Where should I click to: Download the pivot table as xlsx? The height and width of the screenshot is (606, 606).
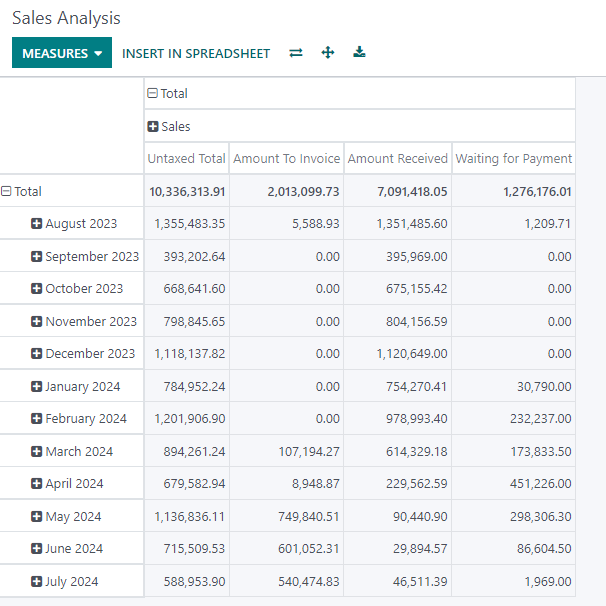[359, 52]
